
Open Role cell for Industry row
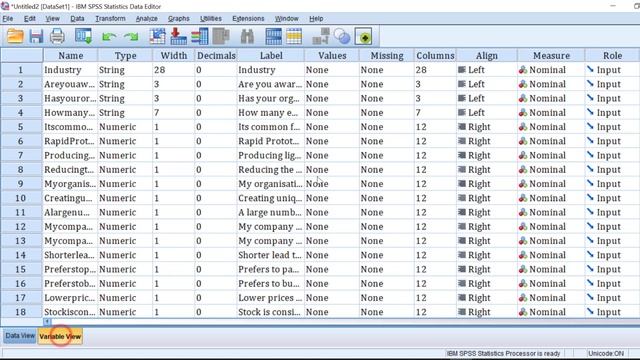[x=612, y=70]
